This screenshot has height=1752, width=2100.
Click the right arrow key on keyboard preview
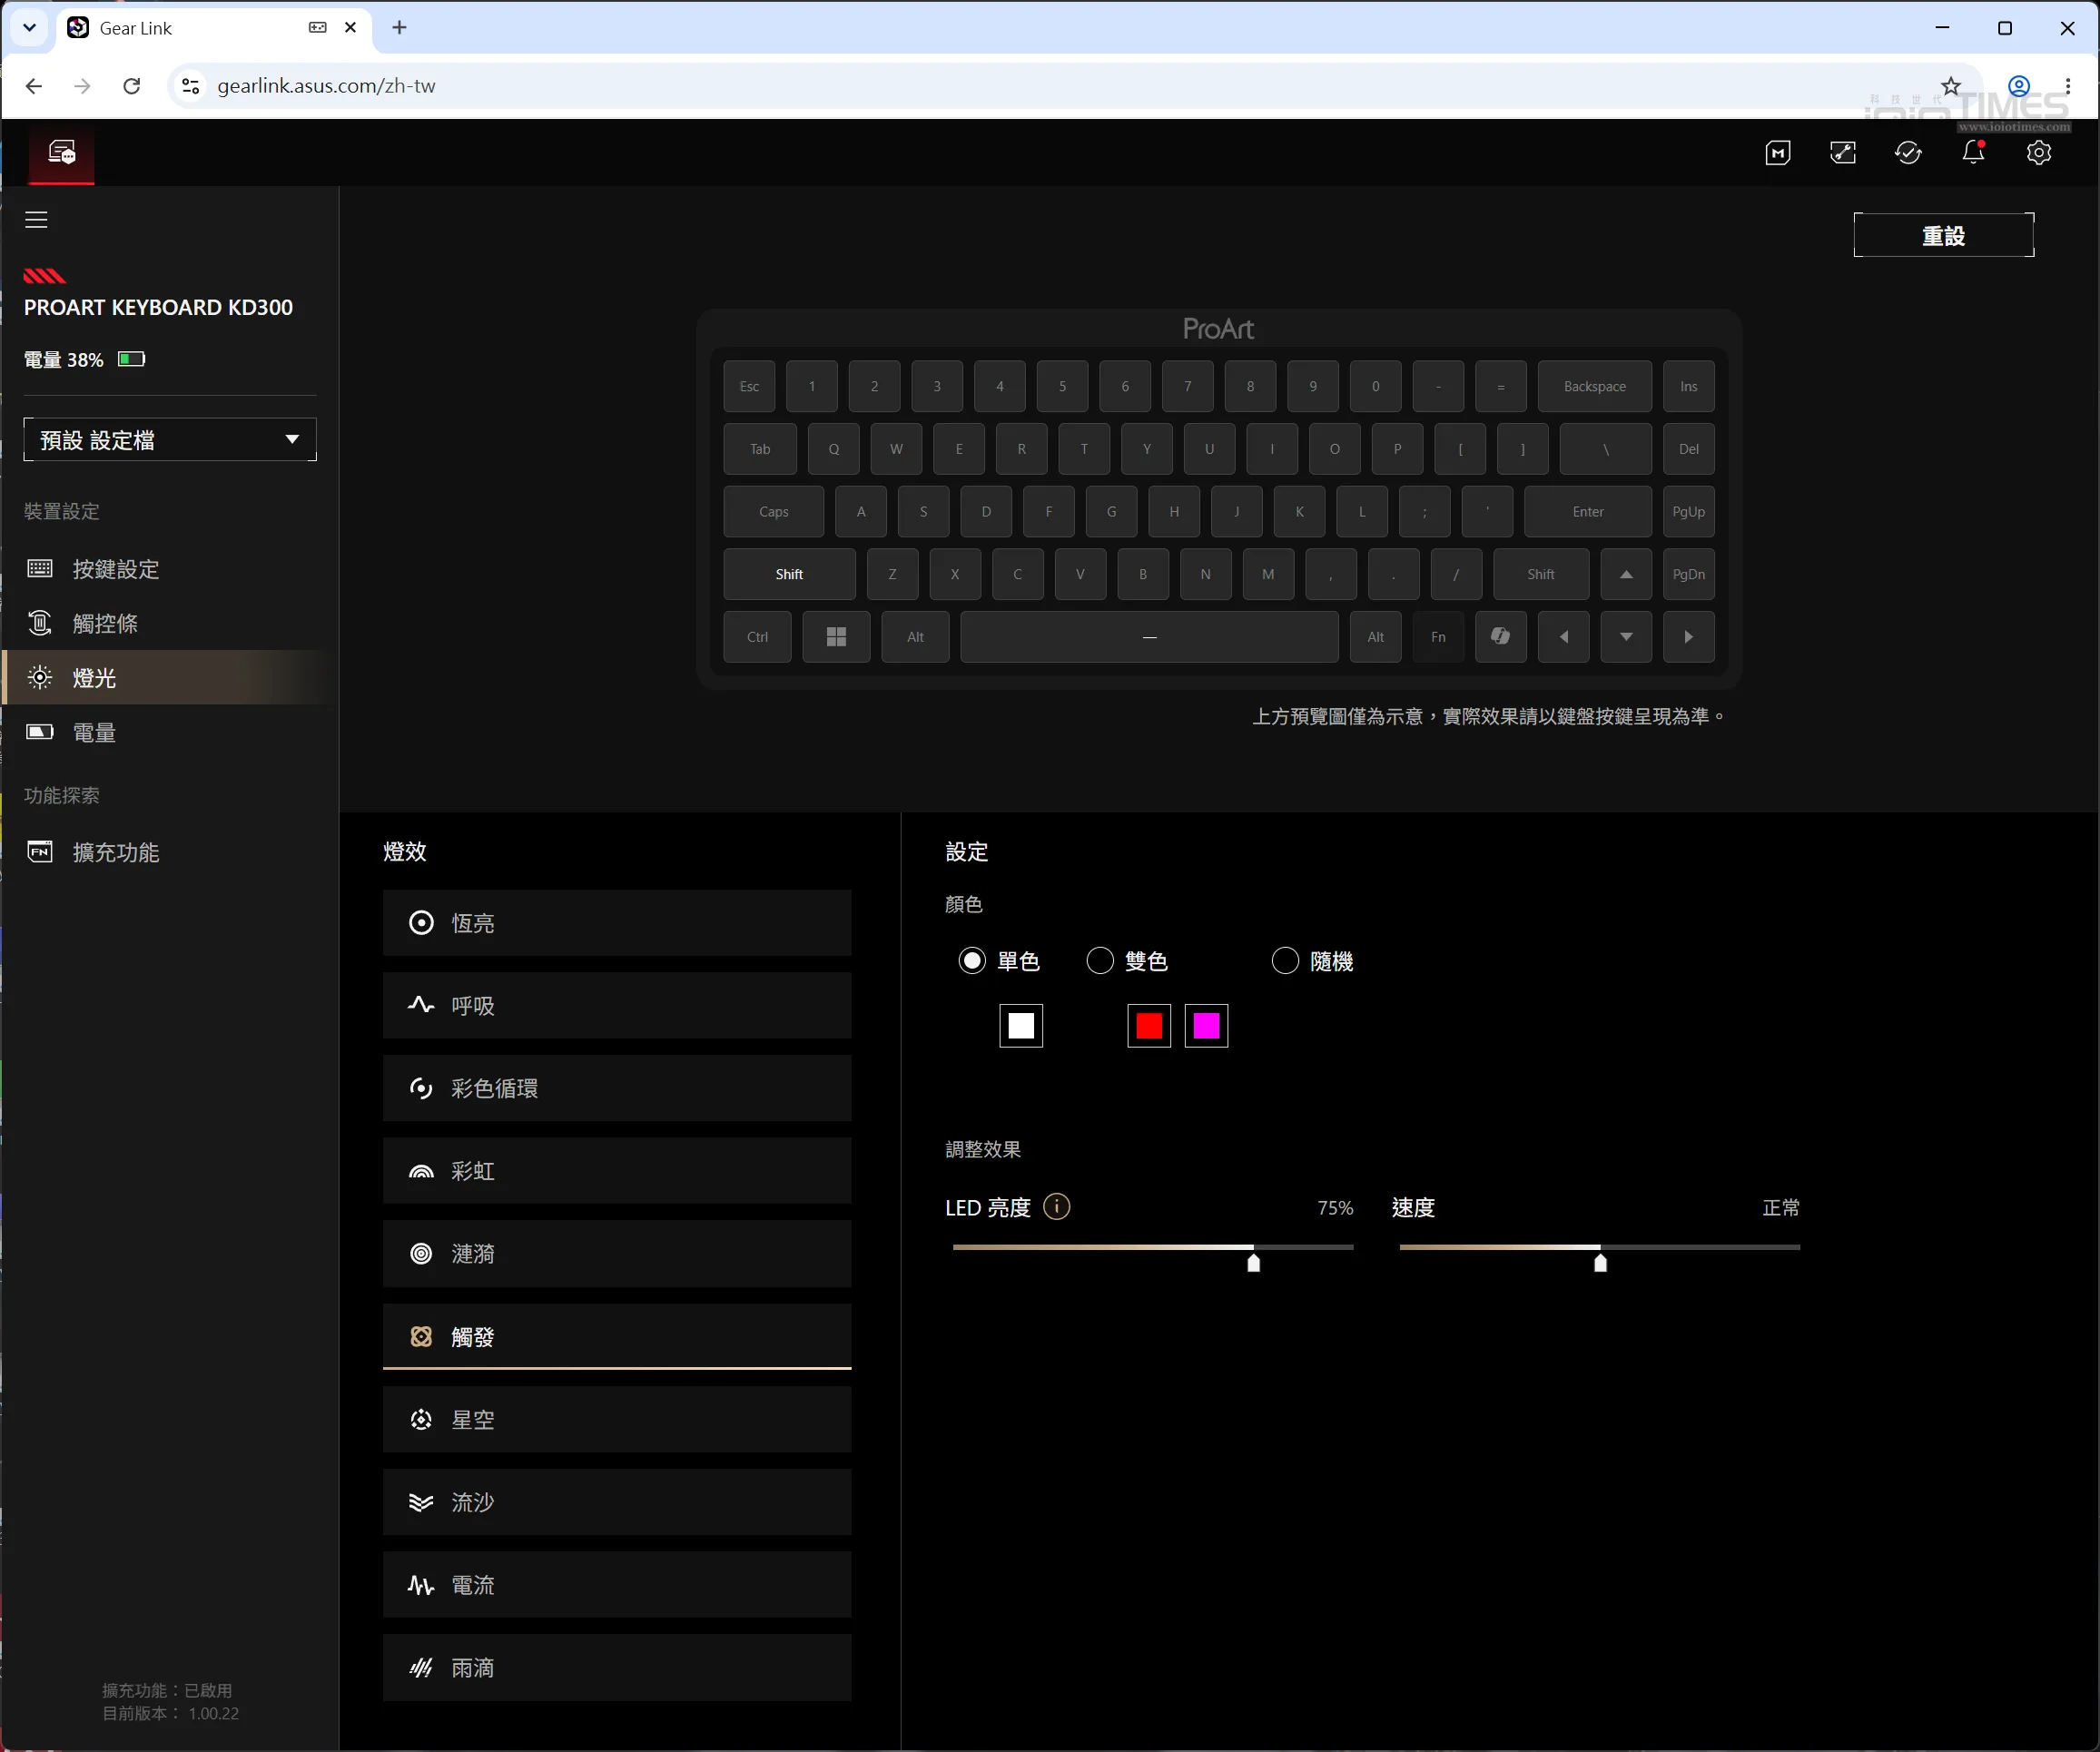coord(1688,637)
